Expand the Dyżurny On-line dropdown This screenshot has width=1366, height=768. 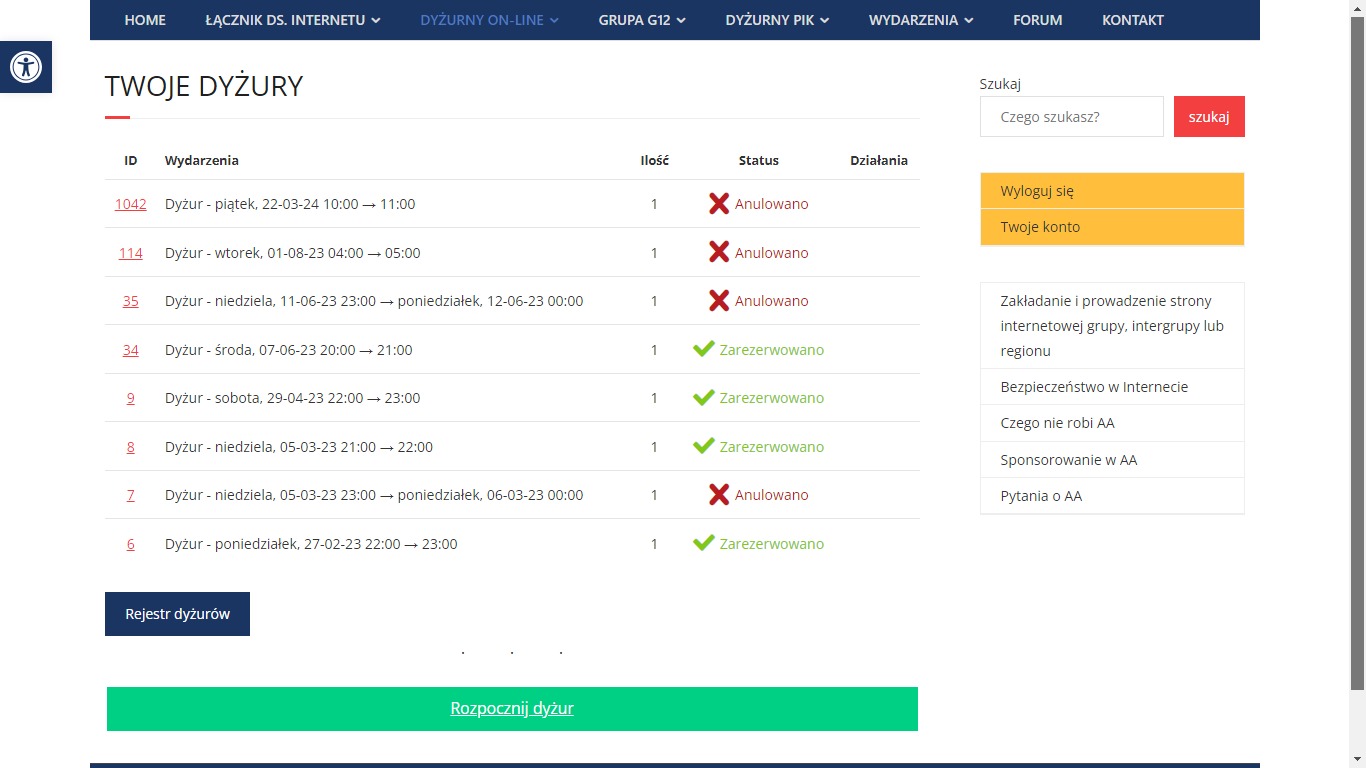489,20
